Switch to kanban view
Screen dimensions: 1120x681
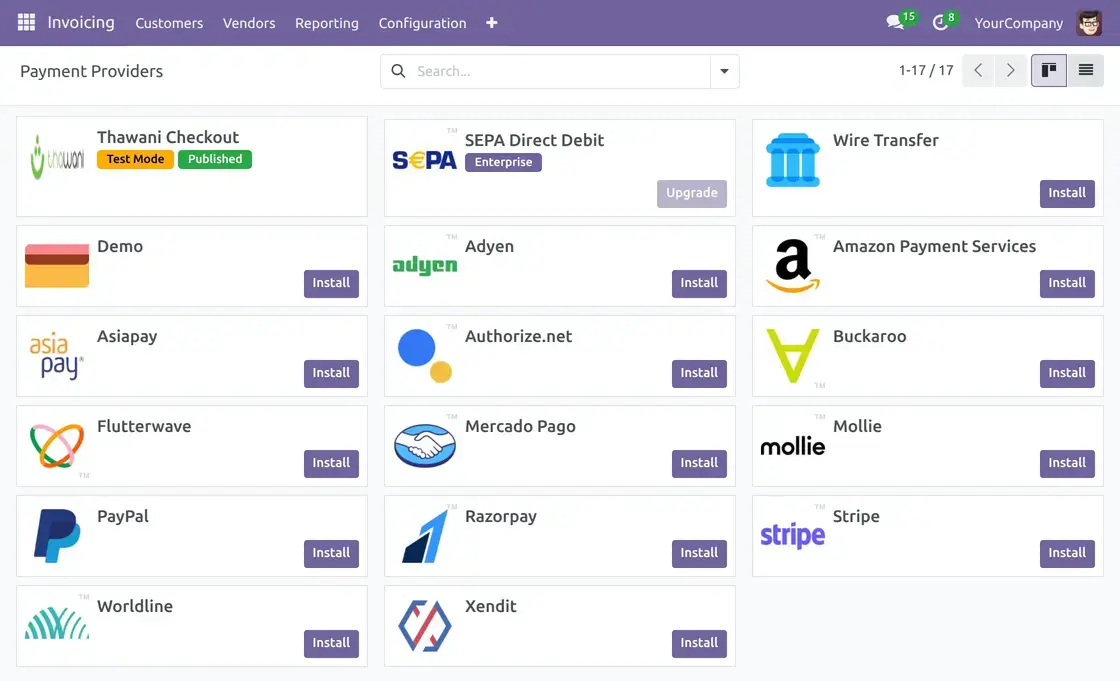point(1049,70)
